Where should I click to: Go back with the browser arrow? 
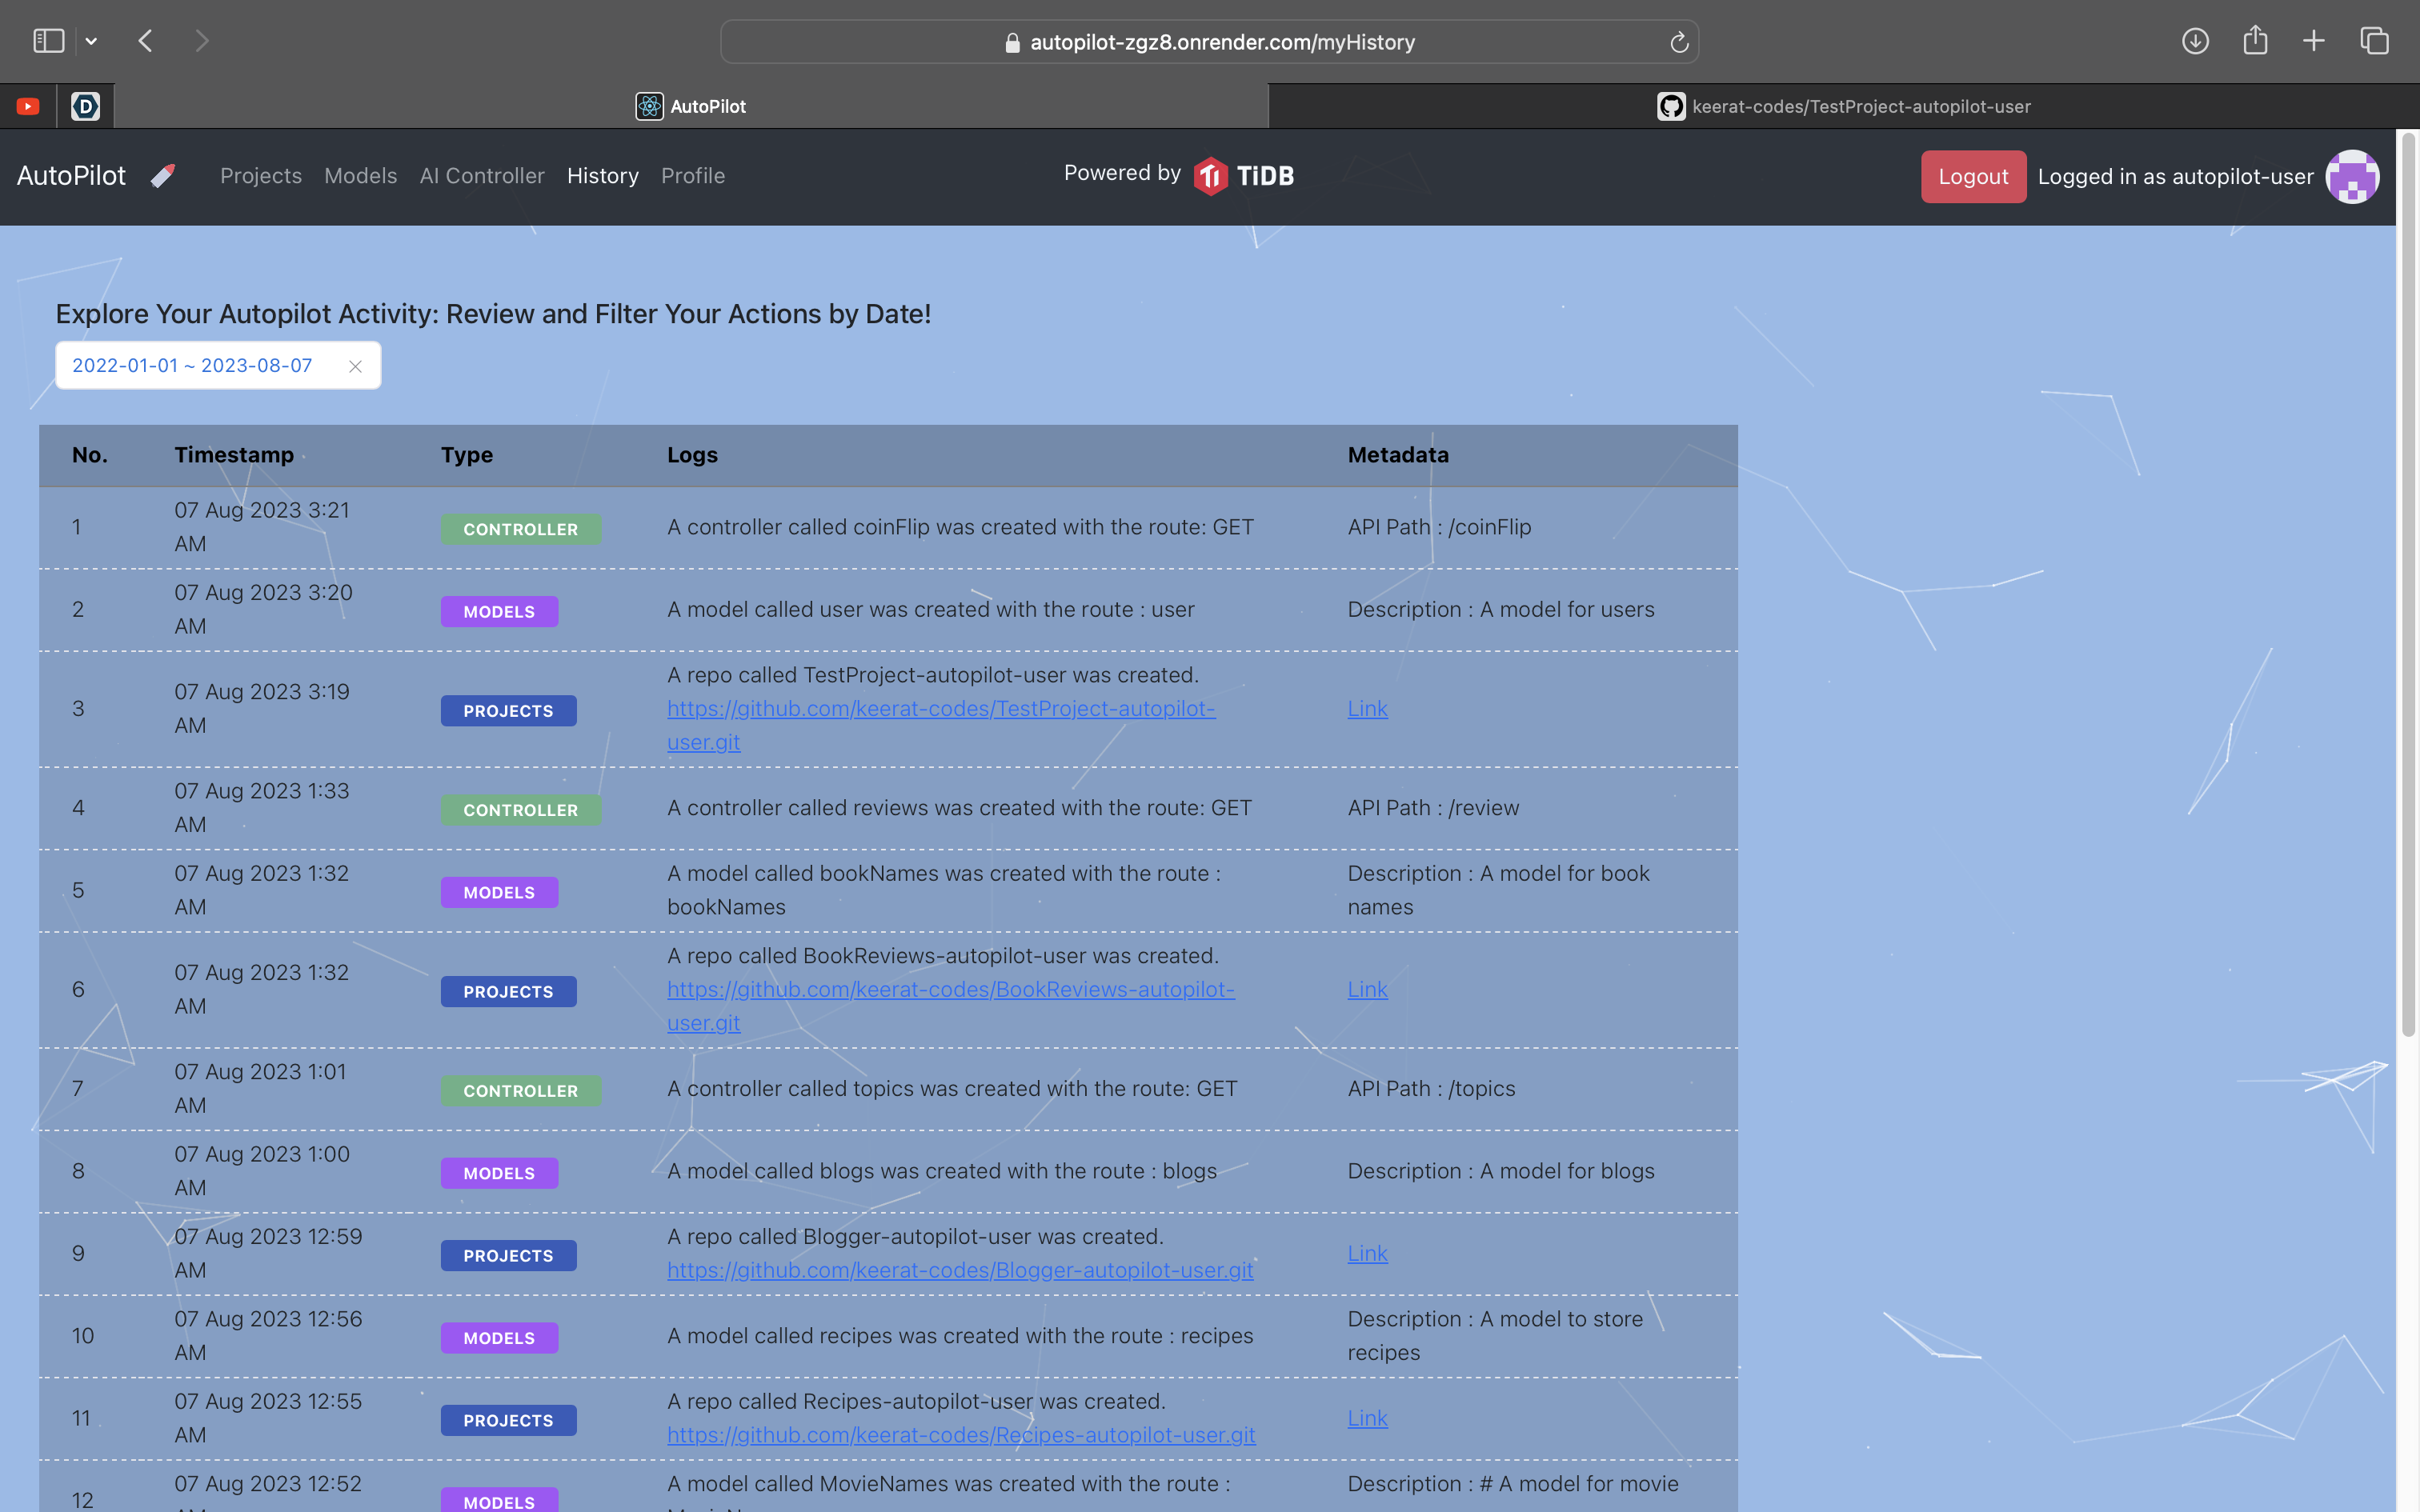pos(146,41)
